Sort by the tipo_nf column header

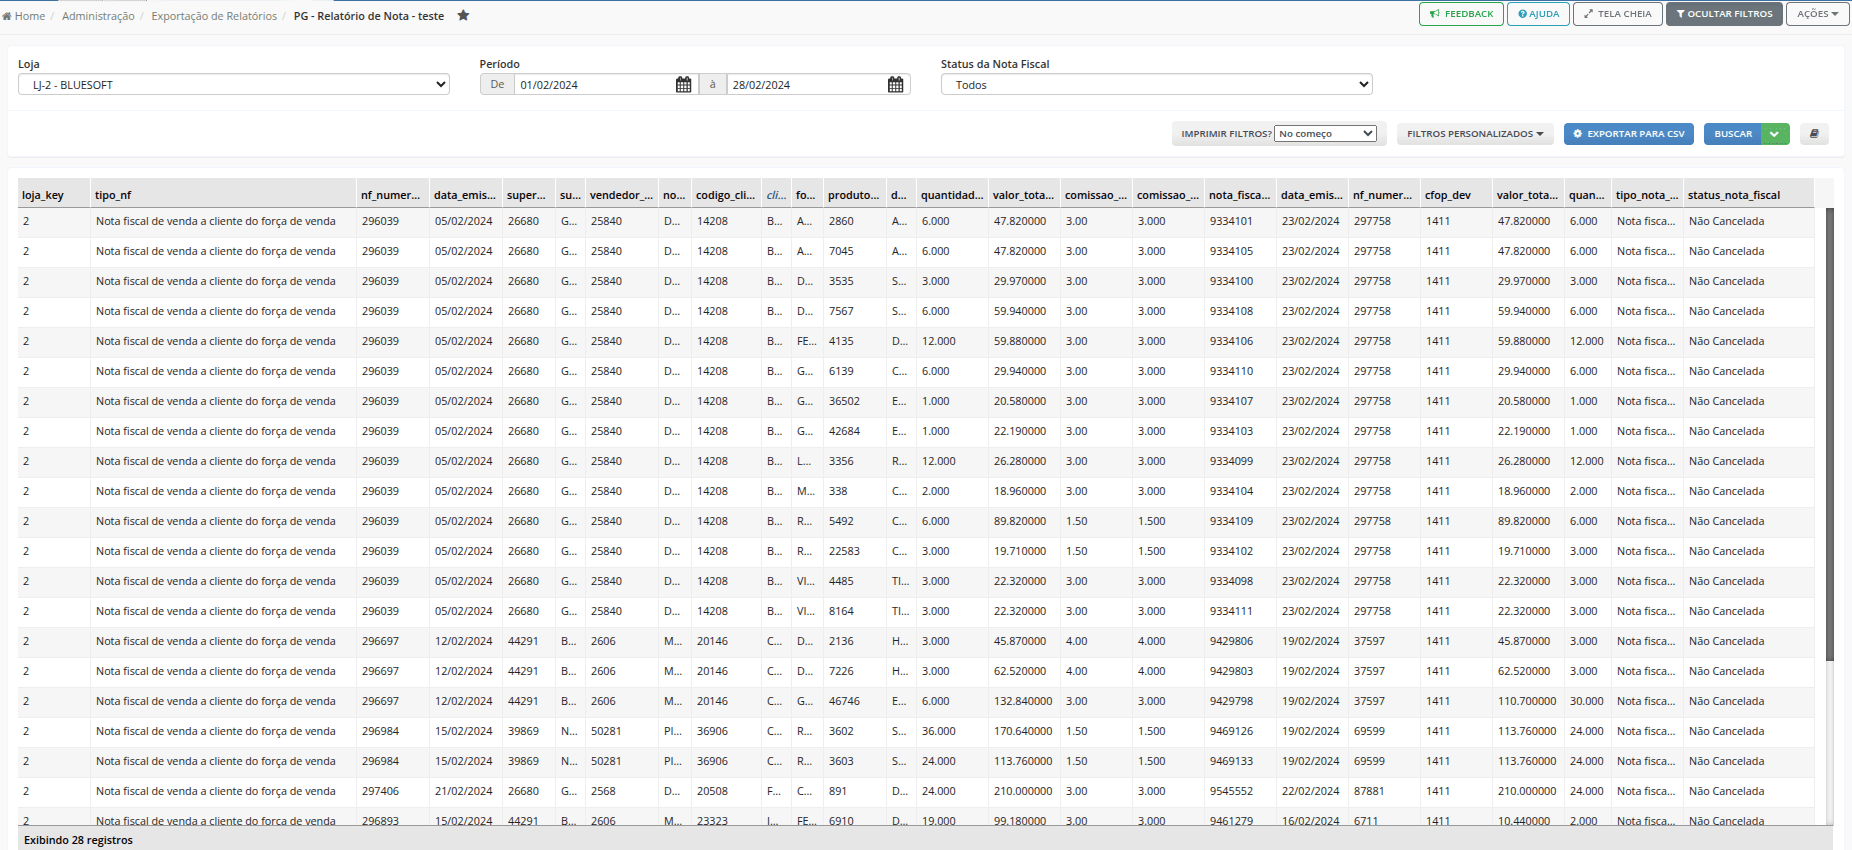pyautogui.click(x=223, y=195)
